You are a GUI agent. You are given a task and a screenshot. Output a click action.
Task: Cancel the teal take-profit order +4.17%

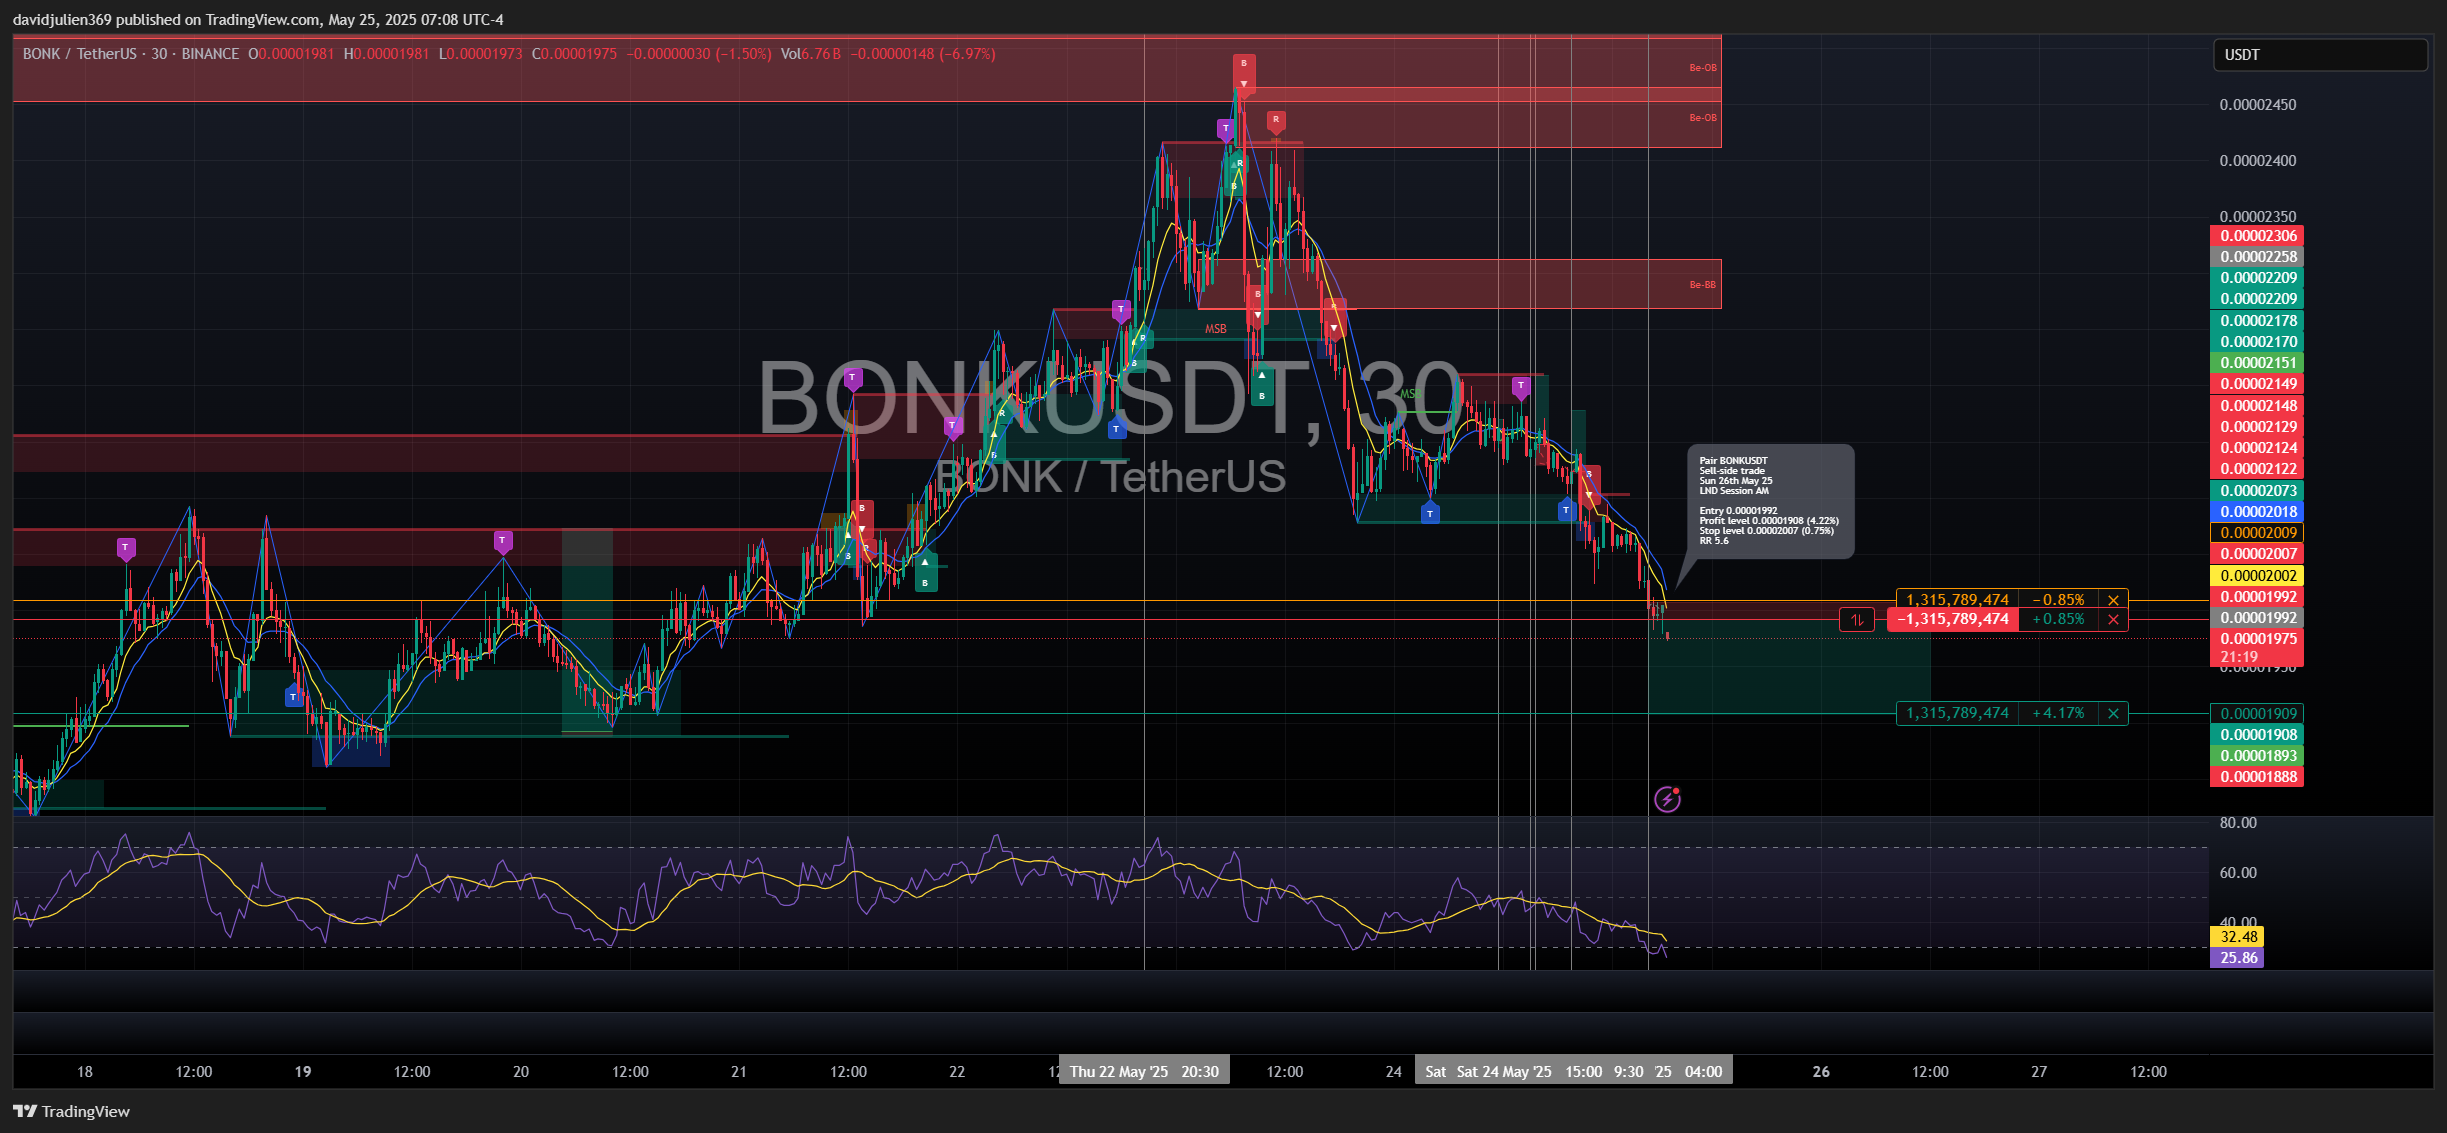(x=2113, y=713)
